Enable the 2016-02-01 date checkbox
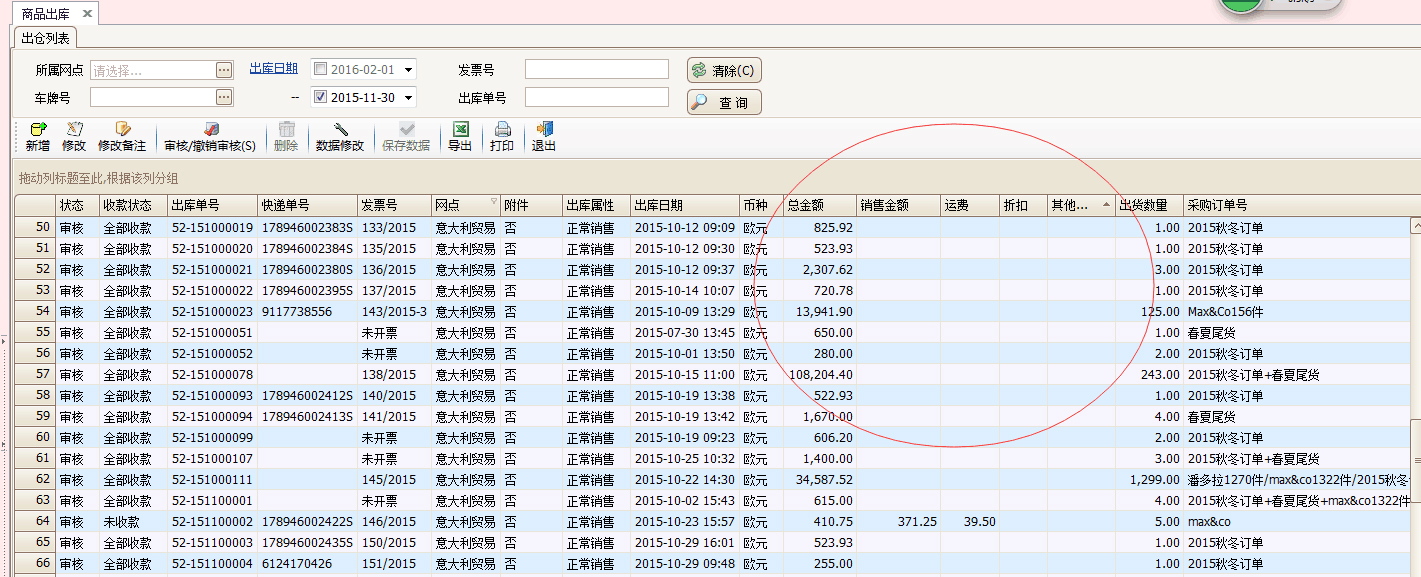1421x577 pixels. (x=320, y=69)
